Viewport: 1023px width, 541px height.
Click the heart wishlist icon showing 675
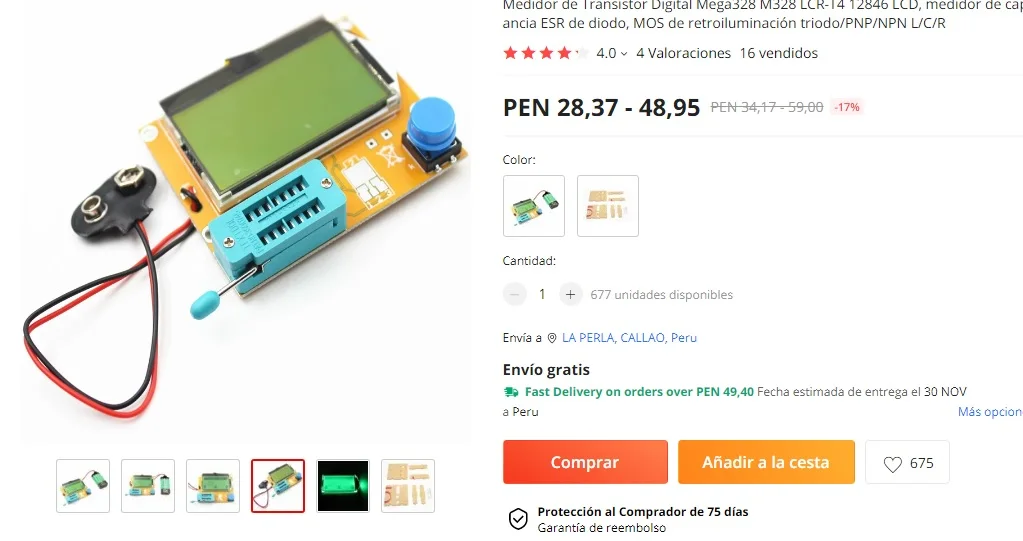[x=892, y=464]
